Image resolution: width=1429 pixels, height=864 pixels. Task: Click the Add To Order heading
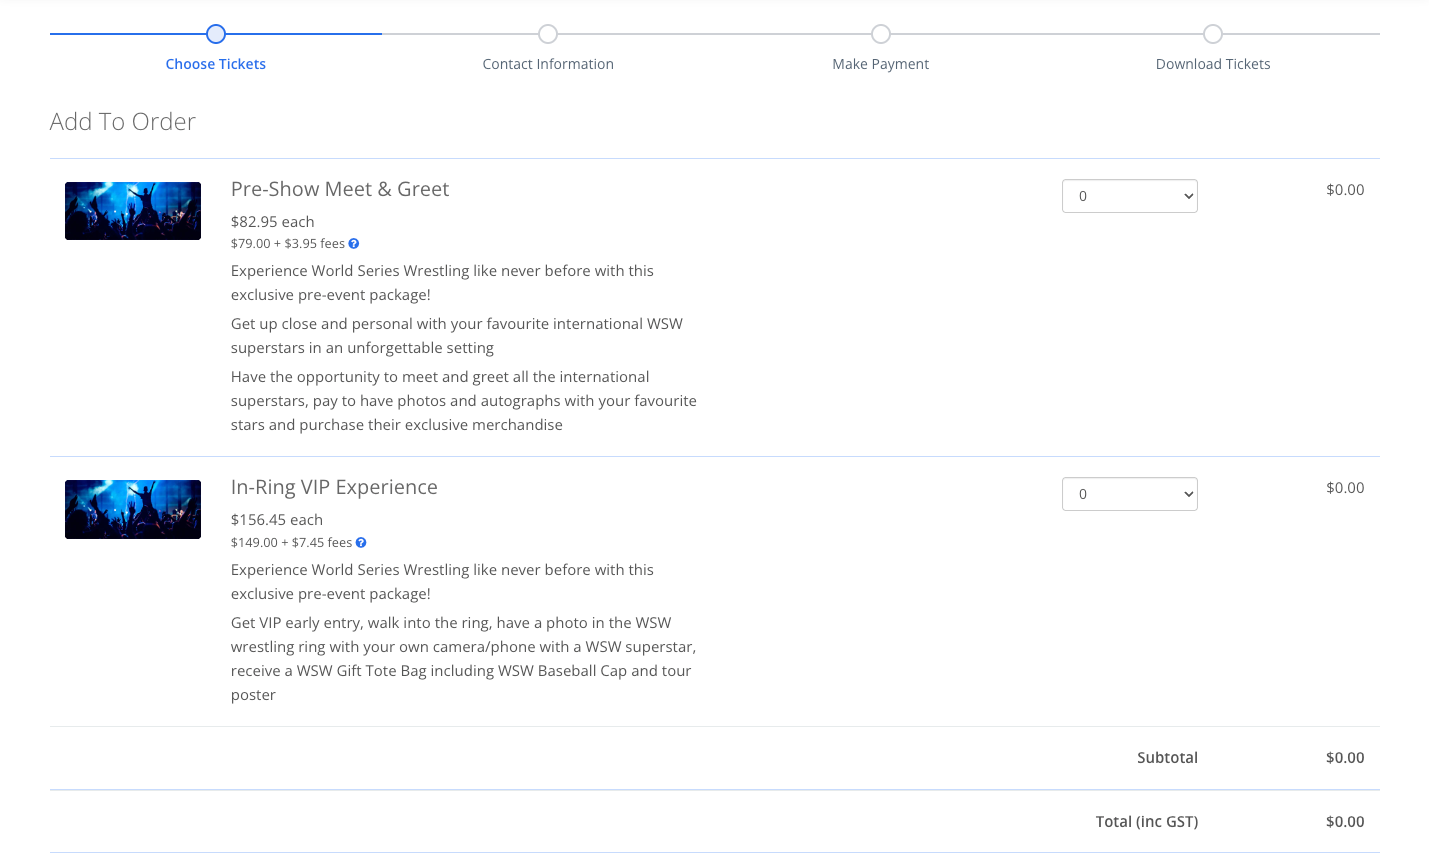click(x=123, y=122)
